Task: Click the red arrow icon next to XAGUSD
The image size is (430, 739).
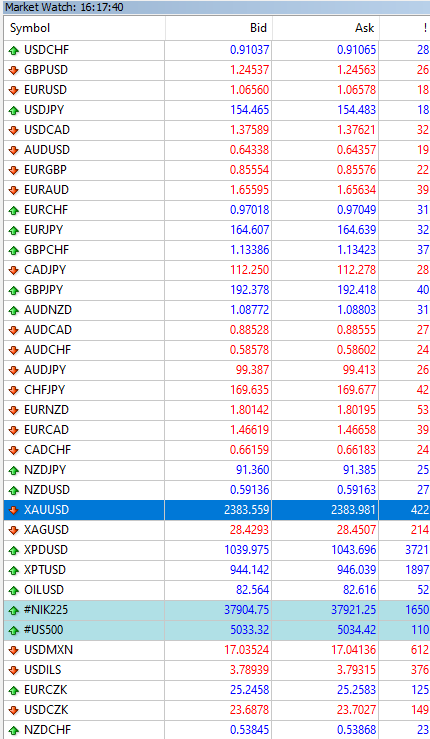Action: pyautogui.click(x=14, y=530)
